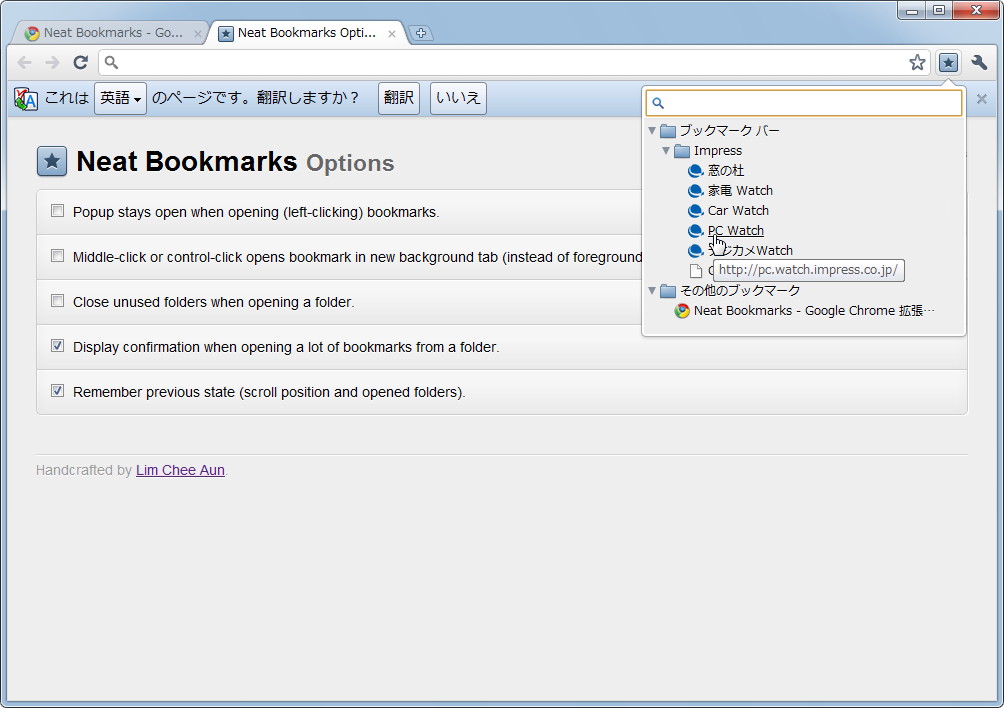Screen dimensions: 1004x708
Task: Open the PC Watch bookmark favicon
Action: tap(695, 230)
